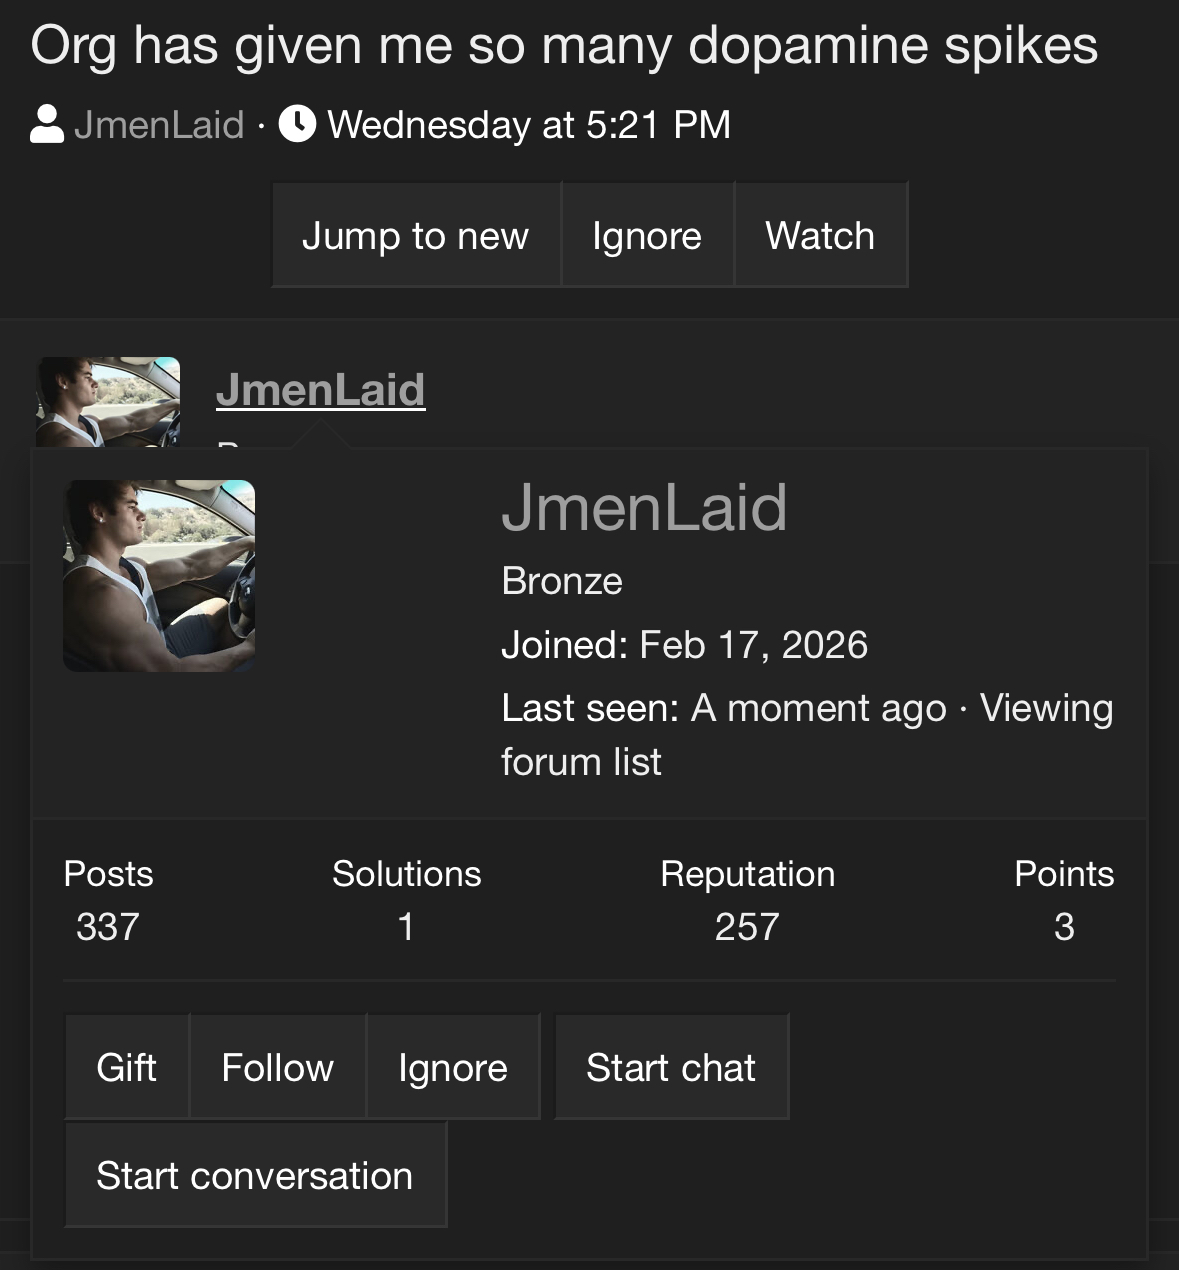Send a Gift to JmenLaid
This screenshot has width=1179, height=1270.
(x=127, y=1067)
